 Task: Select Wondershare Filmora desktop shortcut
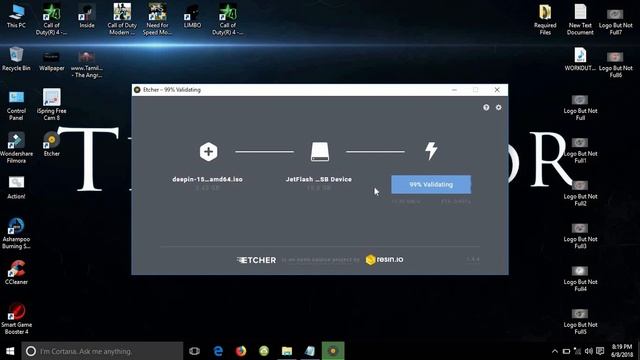click(16, 148)
